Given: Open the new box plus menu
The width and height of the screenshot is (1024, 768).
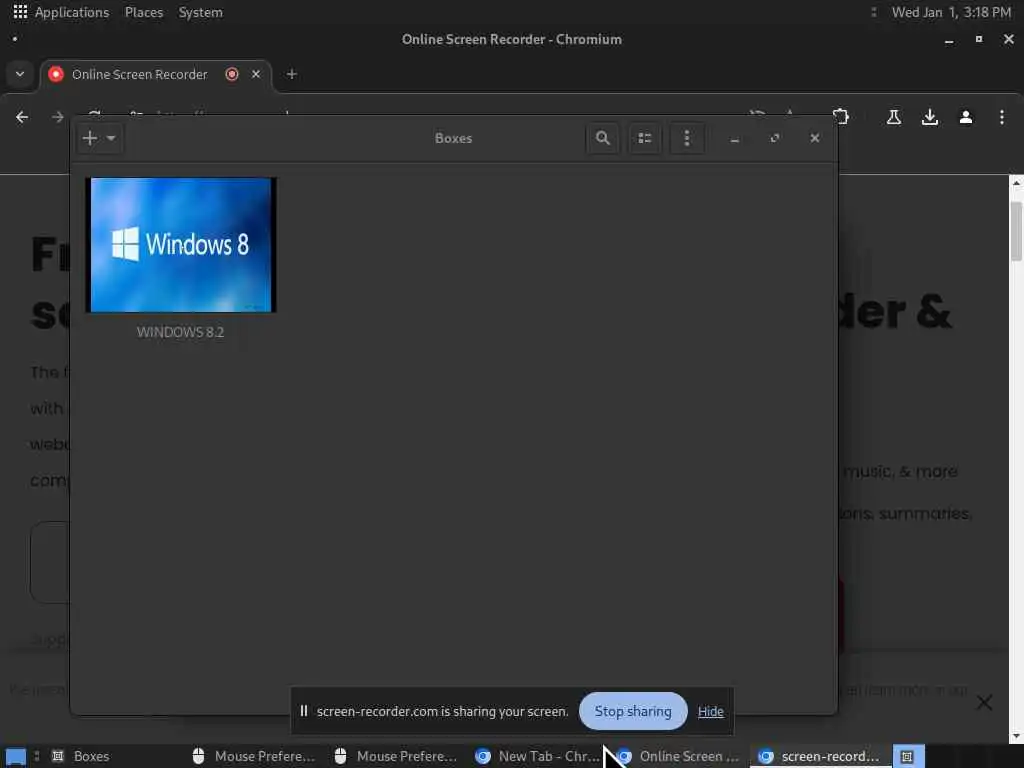Looking at the screenshot, I should pyautogui.click(x=99, y=138).
